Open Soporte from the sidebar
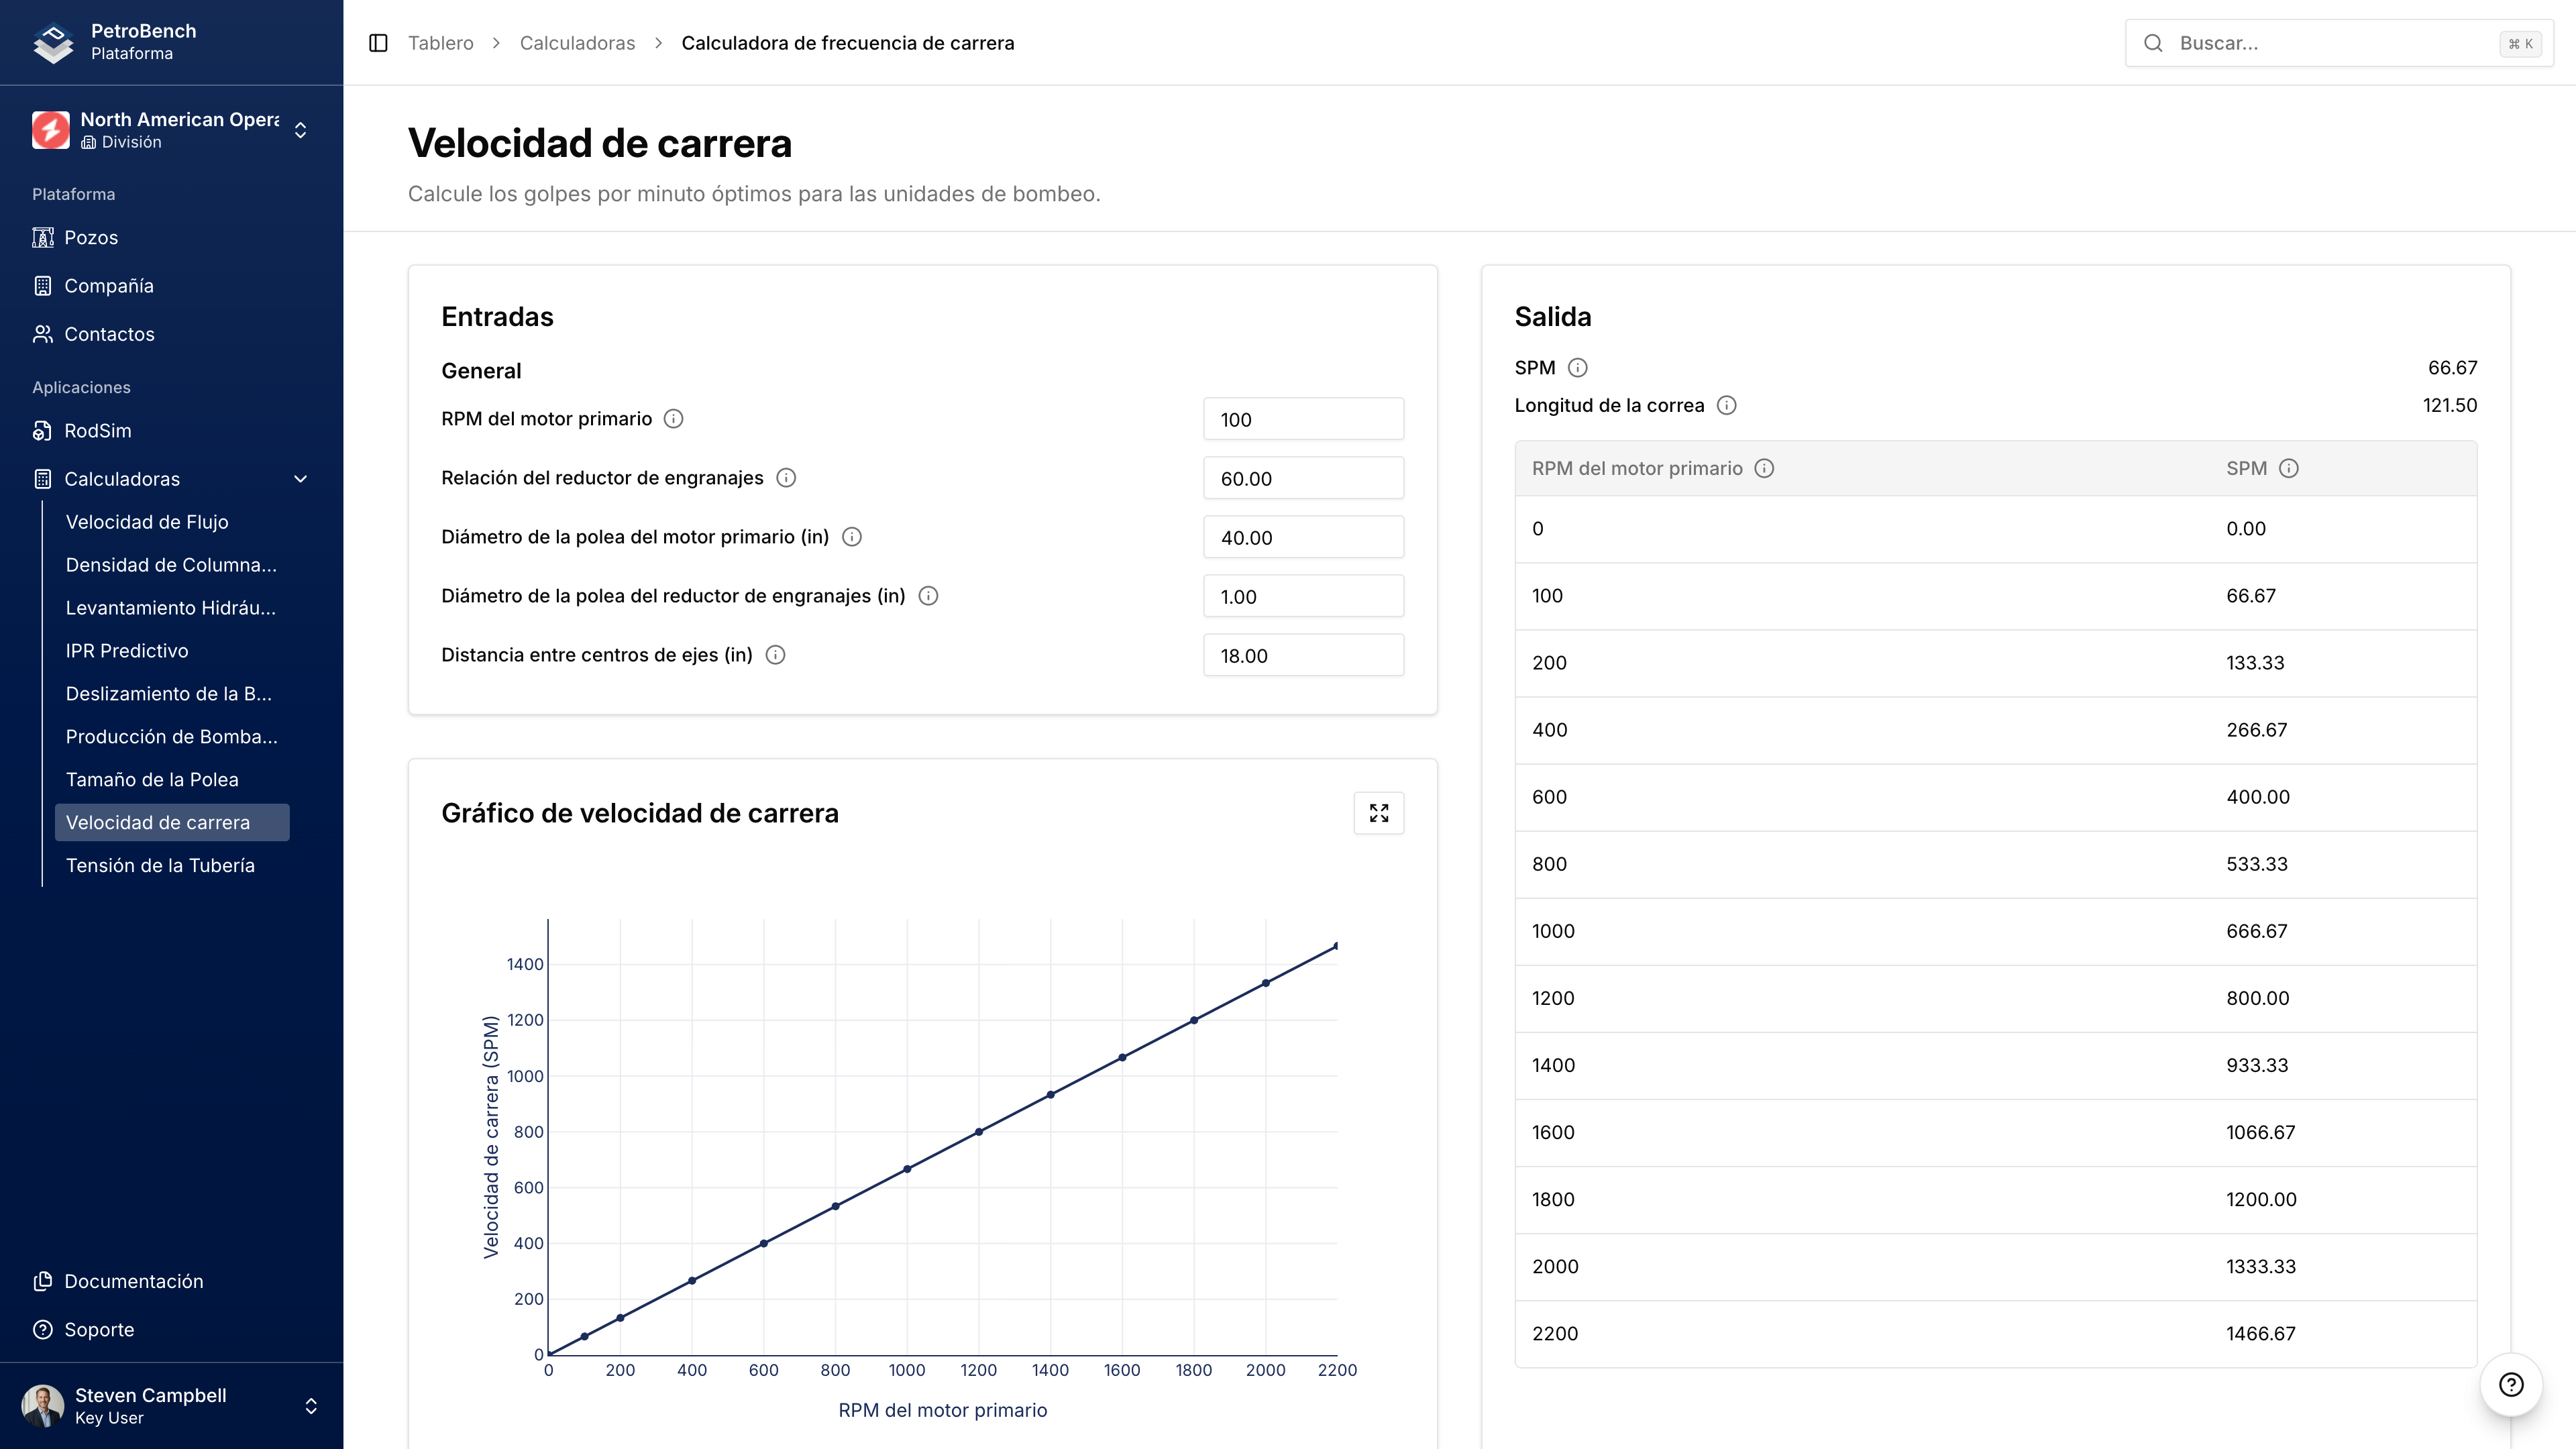Viewport: 2576px width, 1449px height. click(x=99, y=1329)
